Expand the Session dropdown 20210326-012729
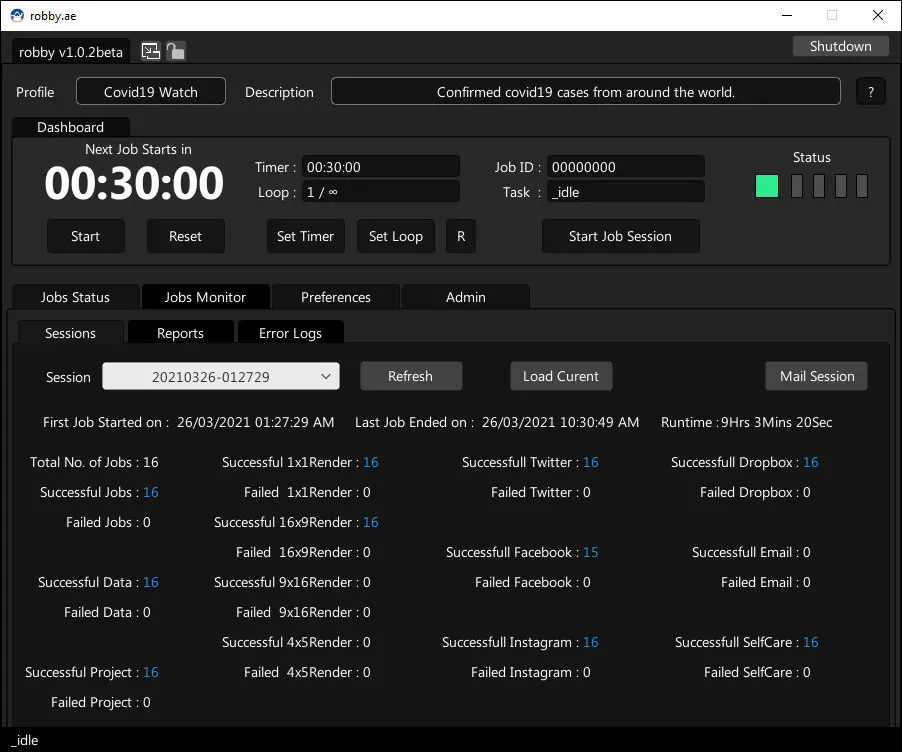This screenshot has width=902, height=752. (x=221, y=377)
